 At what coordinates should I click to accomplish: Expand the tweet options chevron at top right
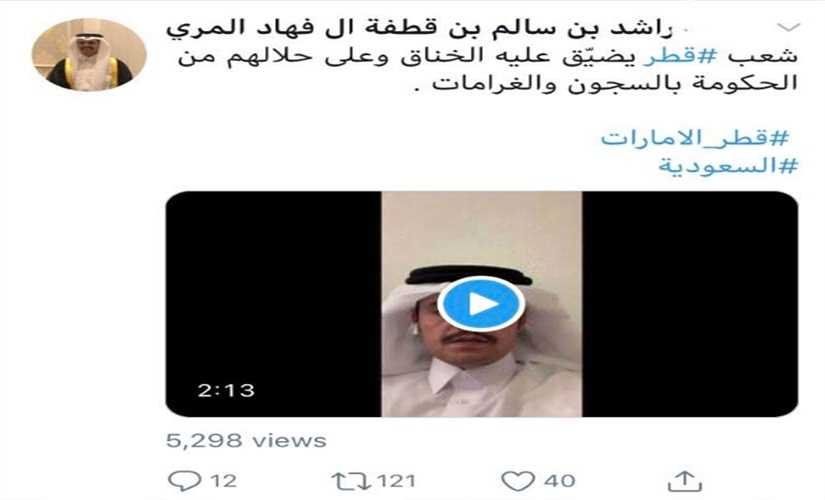(788, 27)
